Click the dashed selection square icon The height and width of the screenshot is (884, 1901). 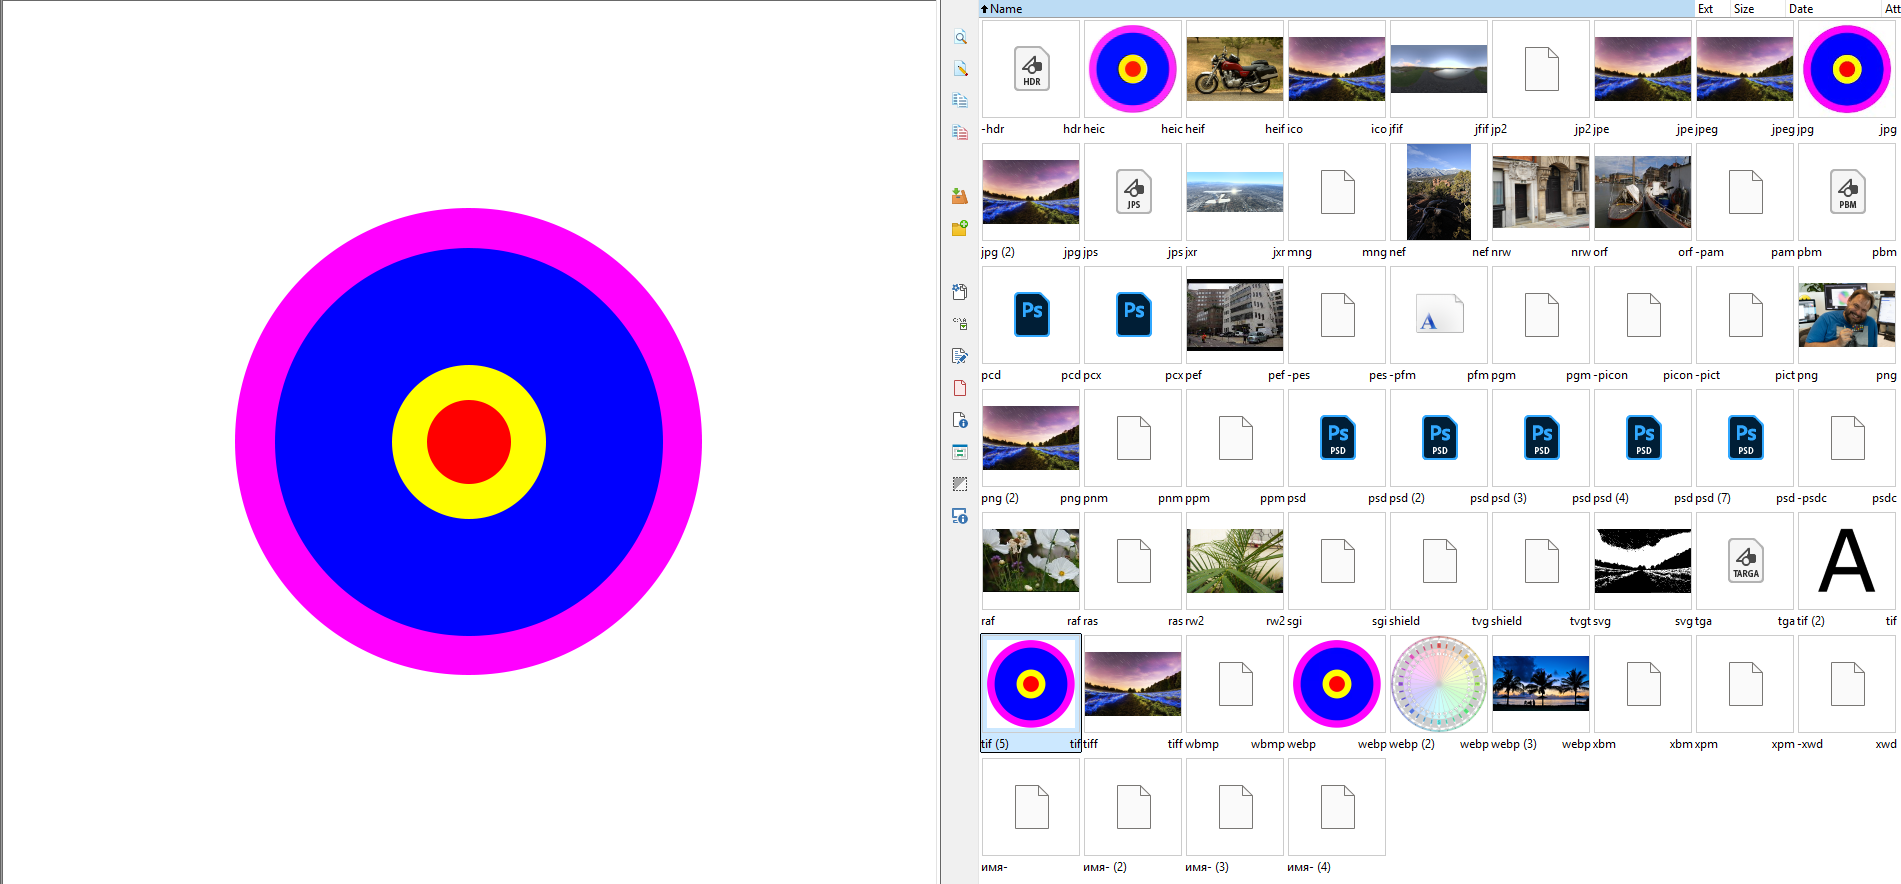click(960, 484)
